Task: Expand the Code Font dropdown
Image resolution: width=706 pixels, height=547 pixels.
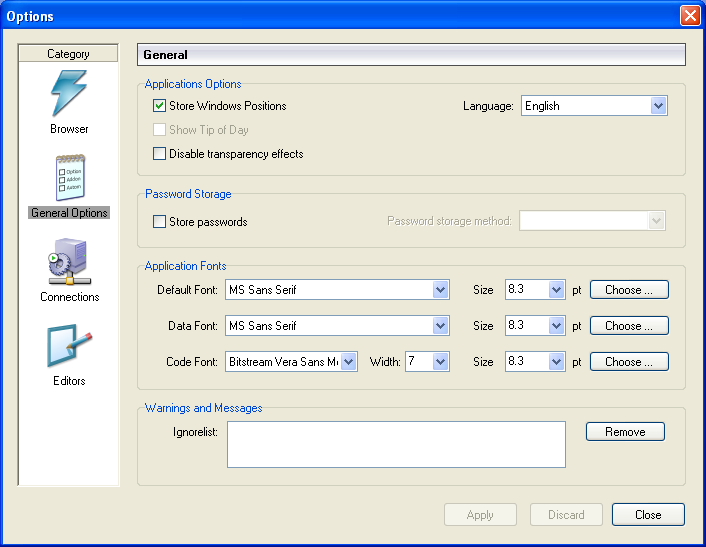Action: tap(349, 362)
